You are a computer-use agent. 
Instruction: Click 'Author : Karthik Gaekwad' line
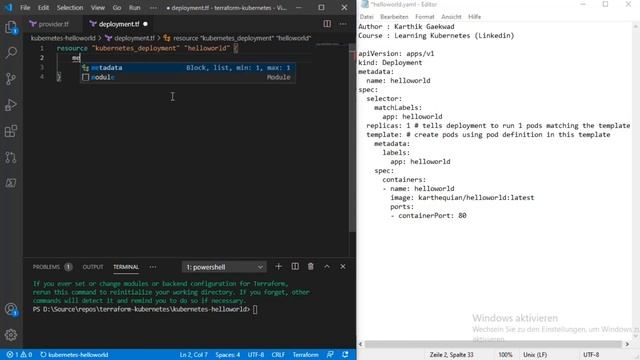406,27
